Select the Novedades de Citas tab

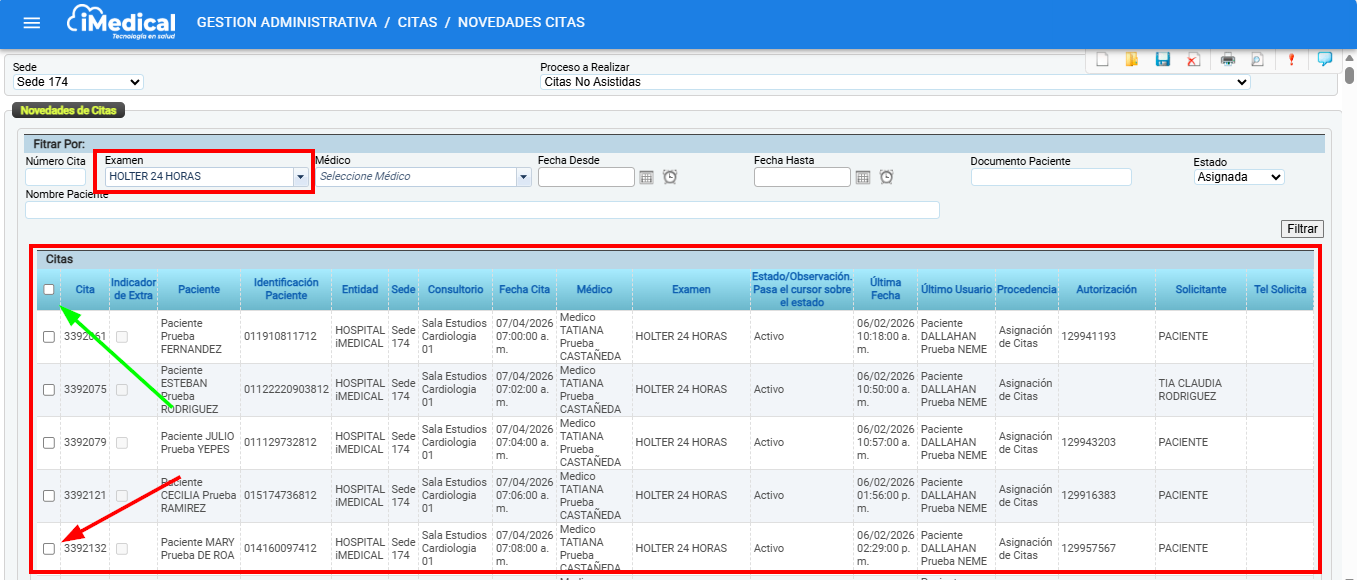click(x=68, y=110)
